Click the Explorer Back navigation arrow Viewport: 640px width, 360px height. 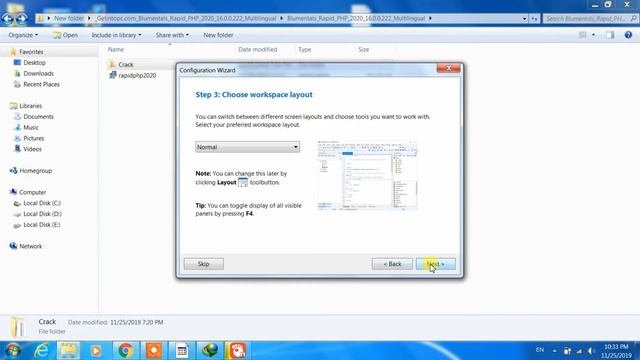pyautogui.click(x=8, y=18)
